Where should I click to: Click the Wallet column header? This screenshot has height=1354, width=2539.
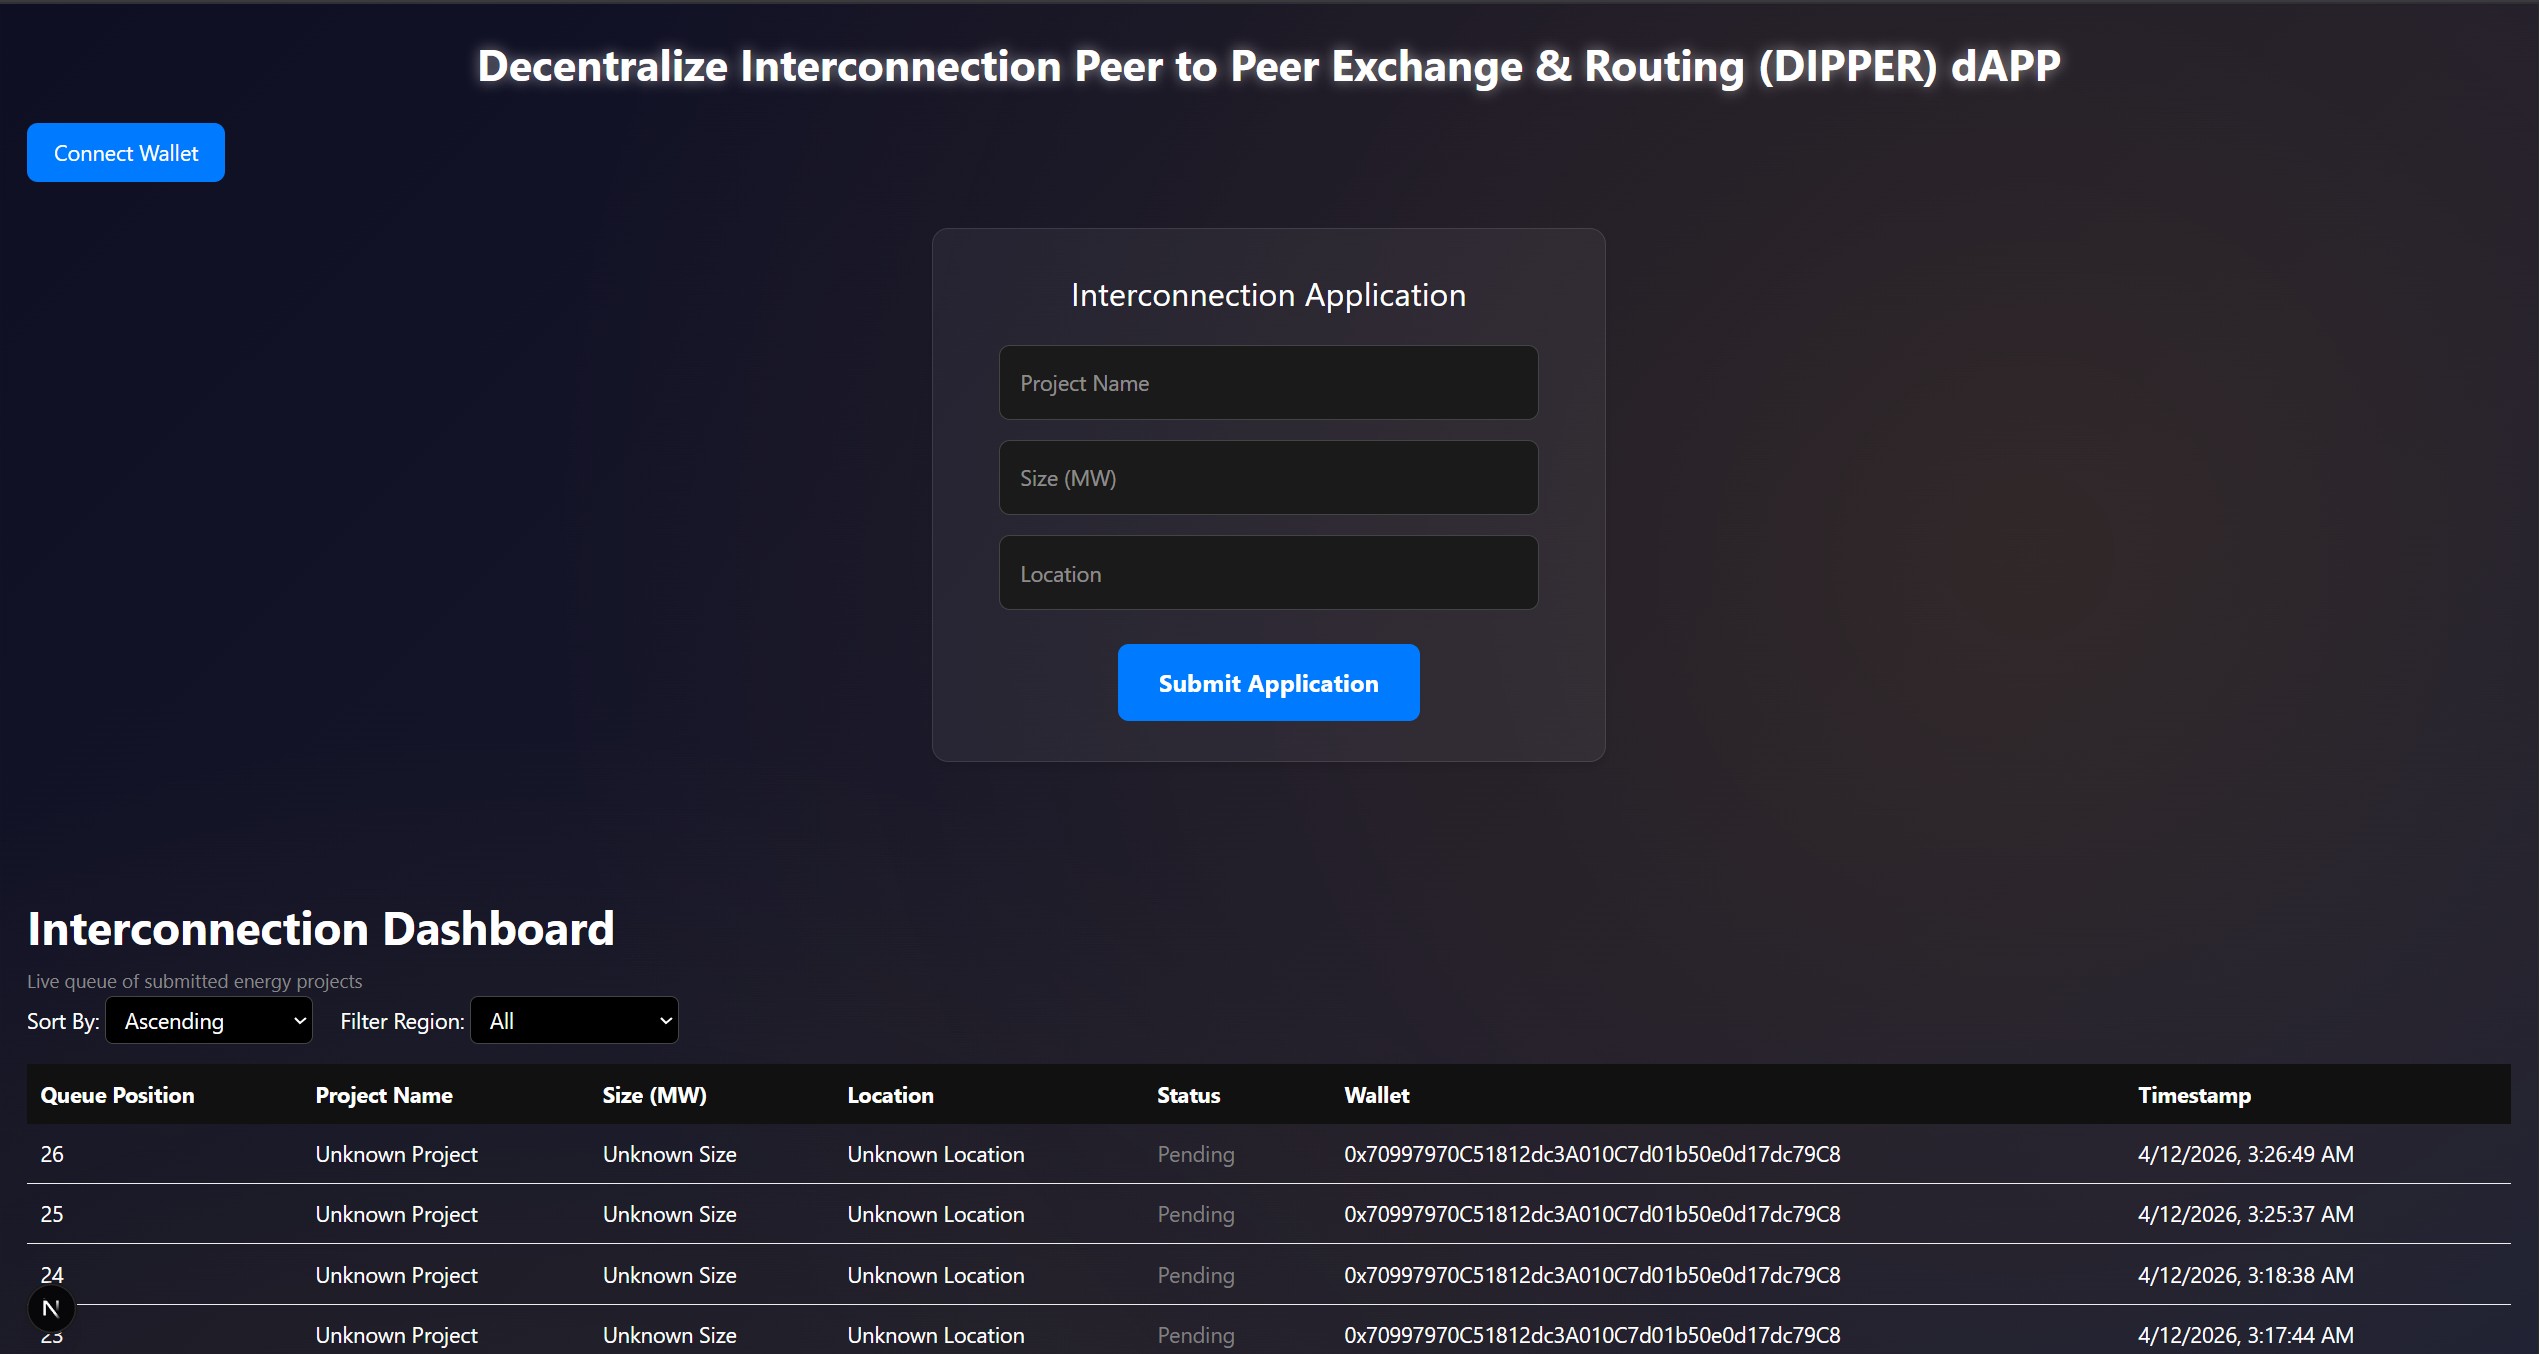(1376, 1095)
